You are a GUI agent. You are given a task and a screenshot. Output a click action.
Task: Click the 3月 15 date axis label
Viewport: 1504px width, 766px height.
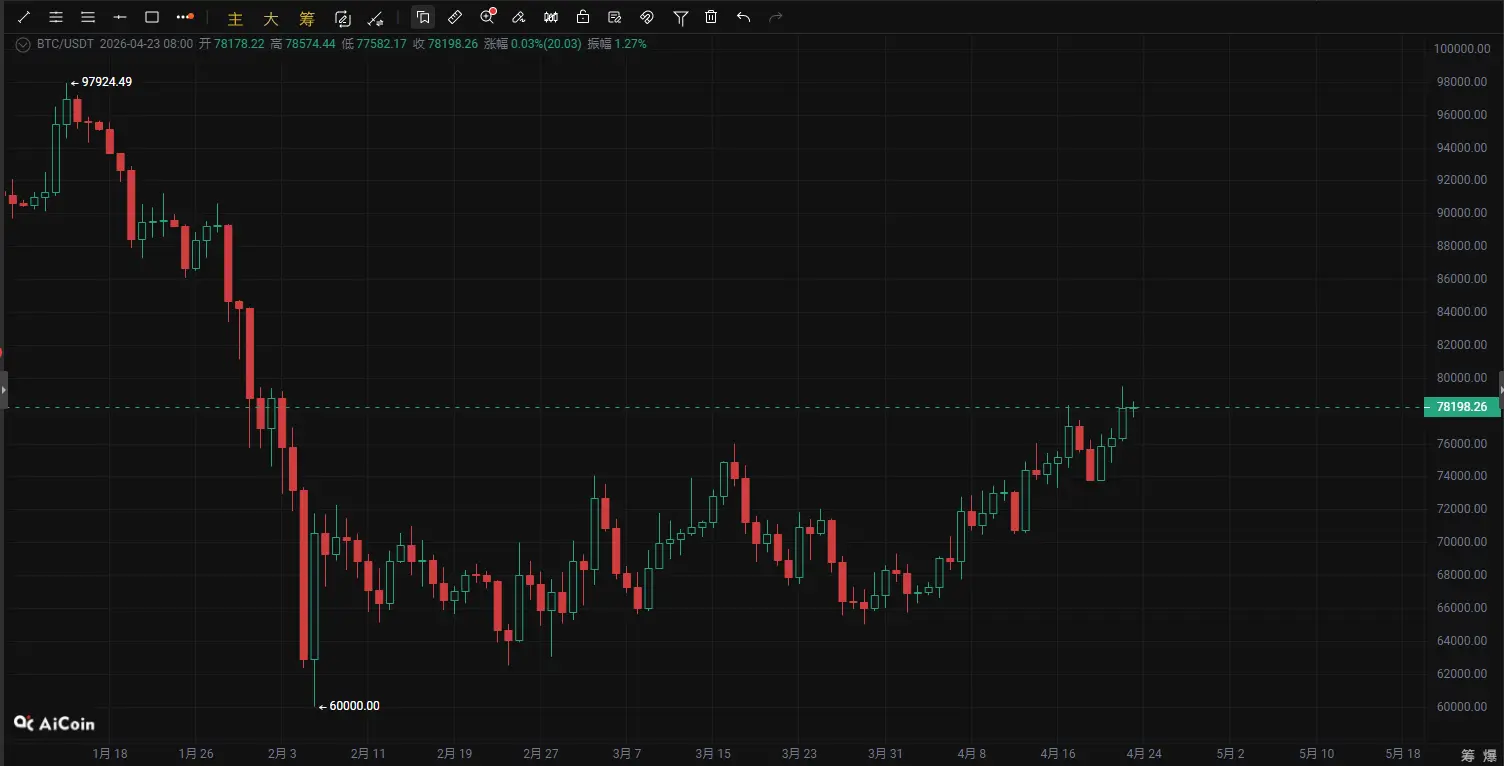click(x=714, y=754)
